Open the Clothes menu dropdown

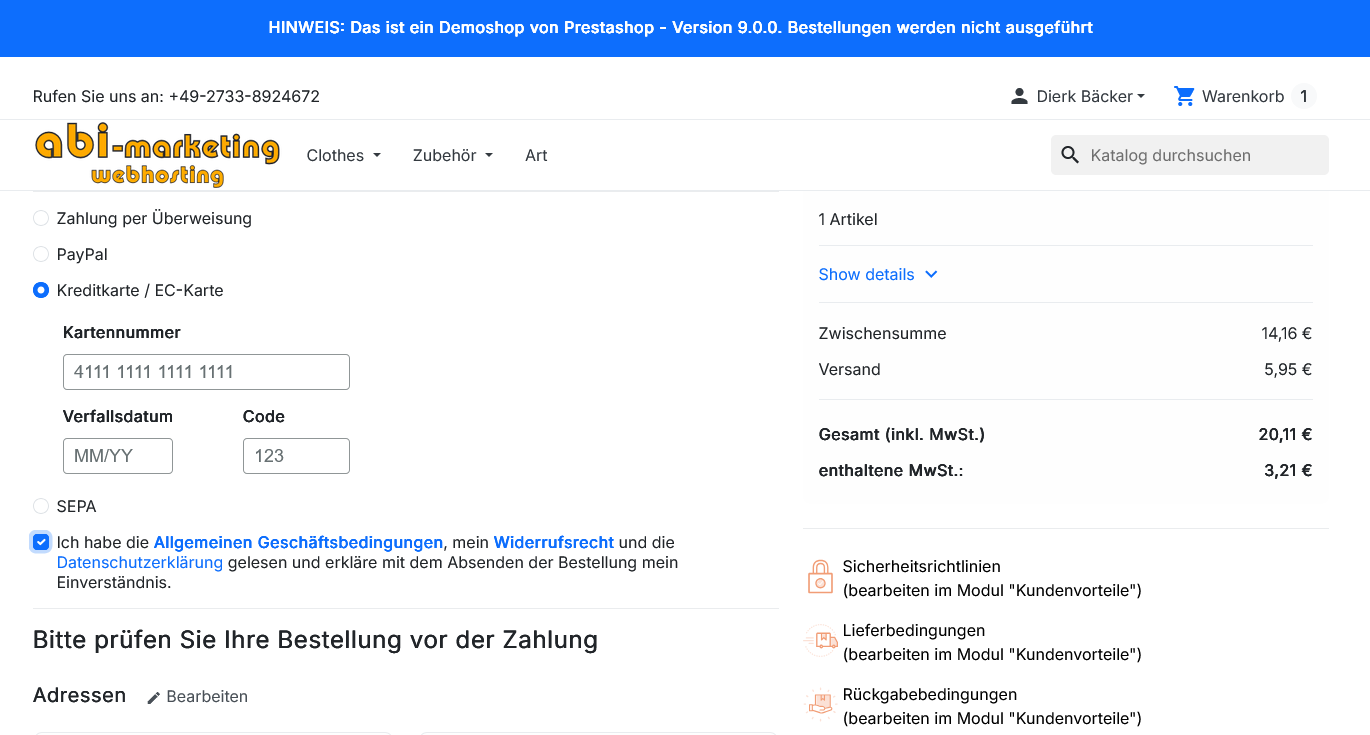click(x=344, y=155)
